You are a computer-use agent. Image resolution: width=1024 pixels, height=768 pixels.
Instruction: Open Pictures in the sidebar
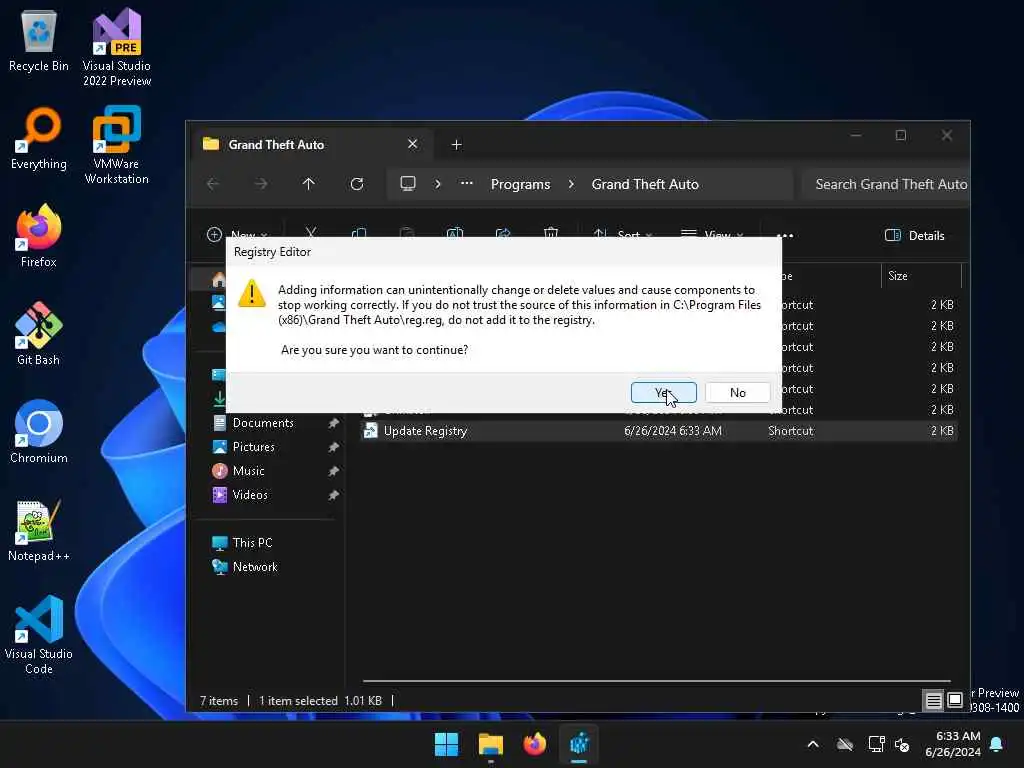click(x=253, y=447)
